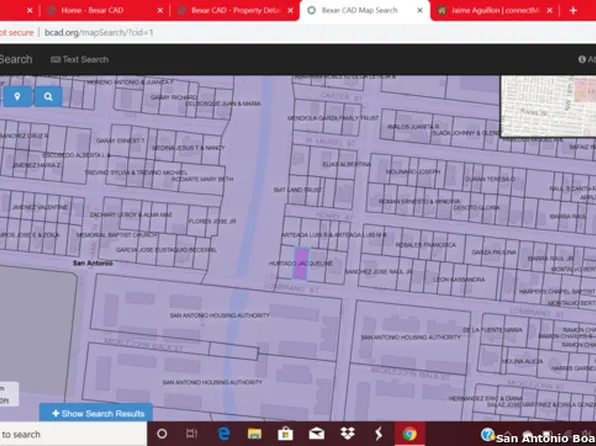Open Text Search in the navigation bar

click(79, 59)
